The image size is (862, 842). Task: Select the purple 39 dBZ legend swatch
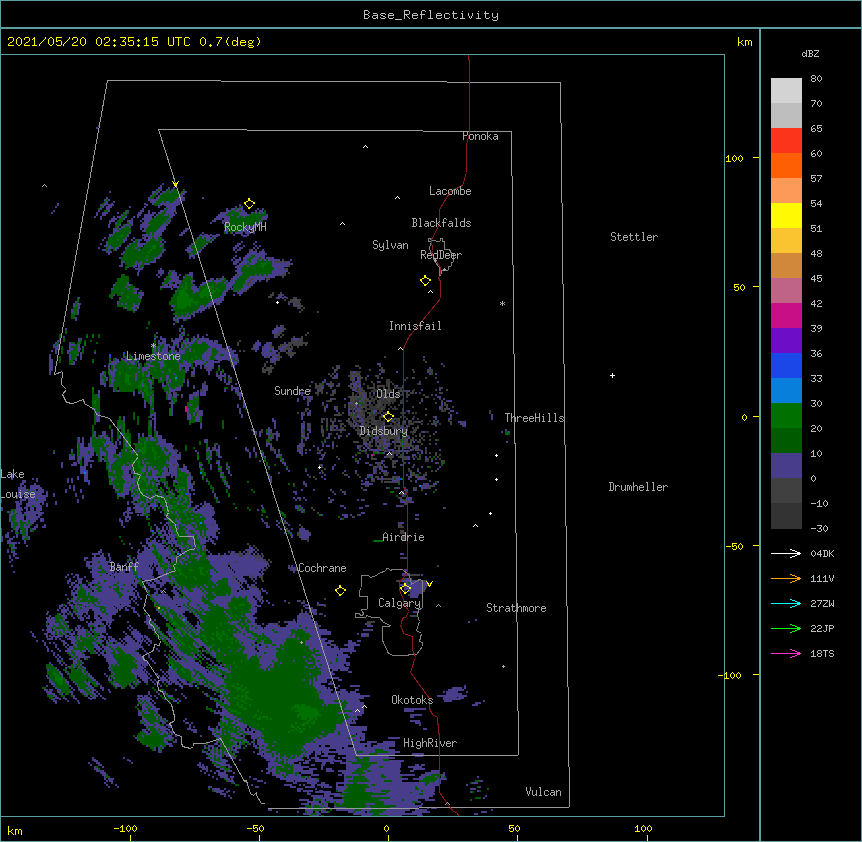click(786, 340)
